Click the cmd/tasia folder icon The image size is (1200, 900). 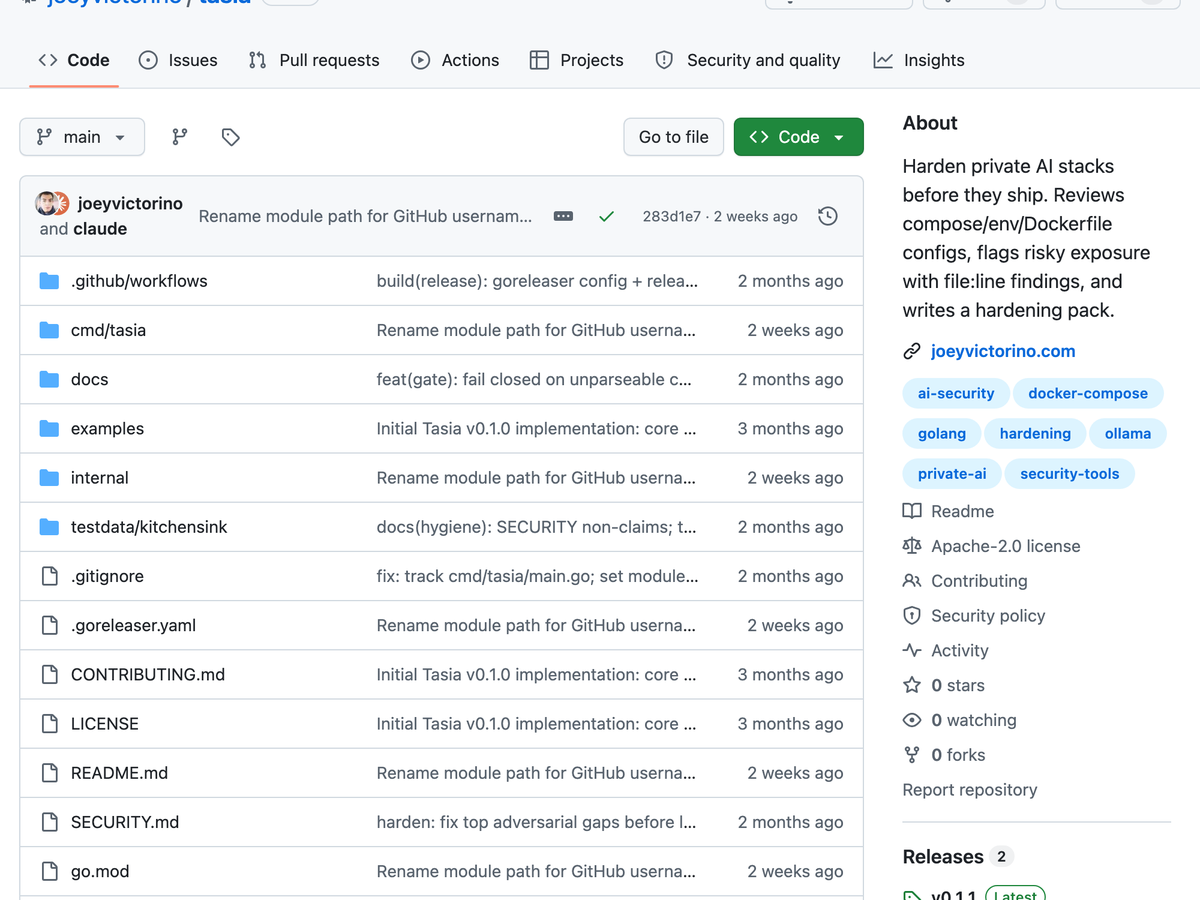[49, 330]
